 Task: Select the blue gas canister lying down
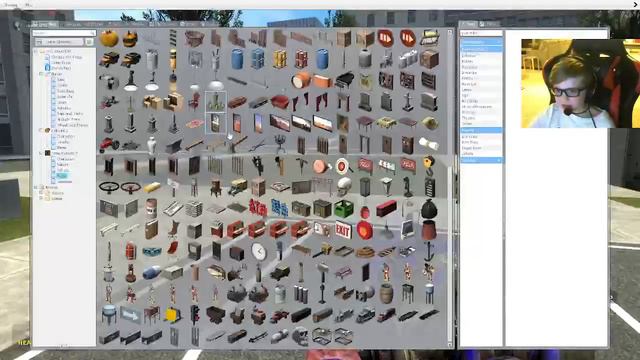[x=152, y=273]
